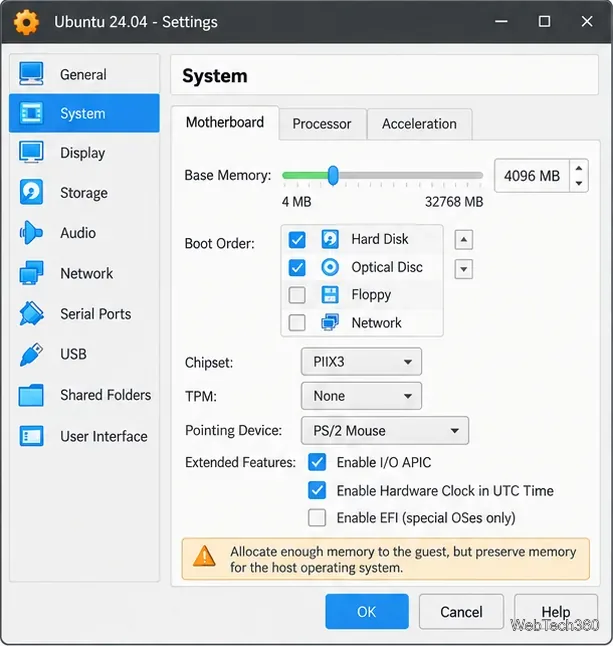This screenshot has height=646, width=613.
Task: Toggle Enable Hardware Clock in UTC Time
Action: [317, 490]
